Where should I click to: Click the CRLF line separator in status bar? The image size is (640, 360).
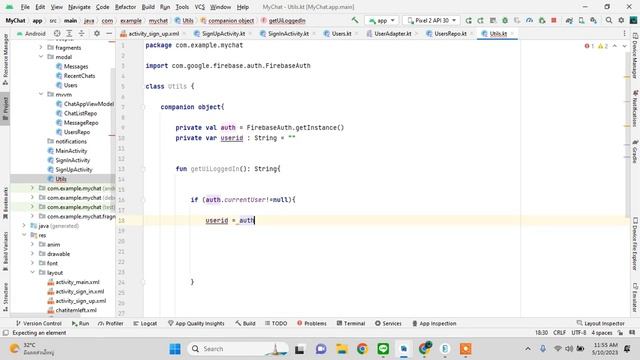559,333
